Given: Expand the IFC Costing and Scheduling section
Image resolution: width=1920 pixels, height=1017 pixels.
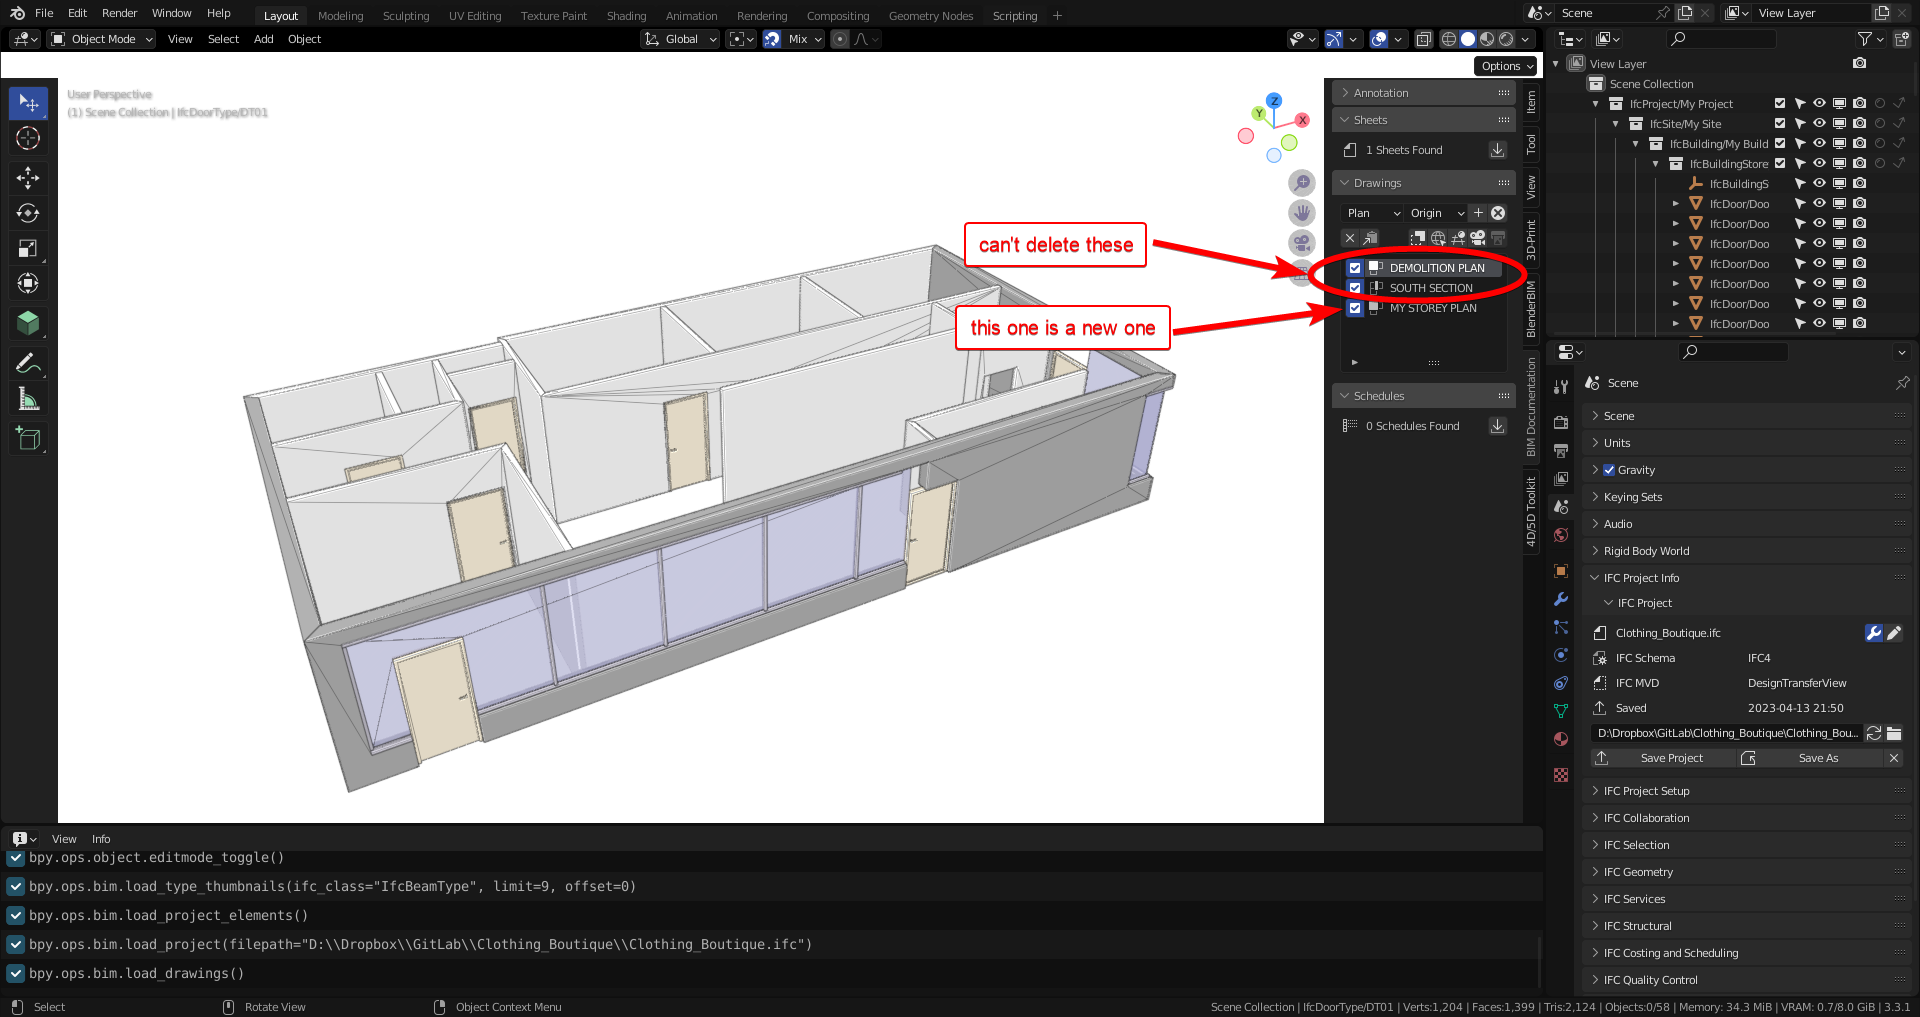Looking at the screenshot, I should (x=1670, y=952).
